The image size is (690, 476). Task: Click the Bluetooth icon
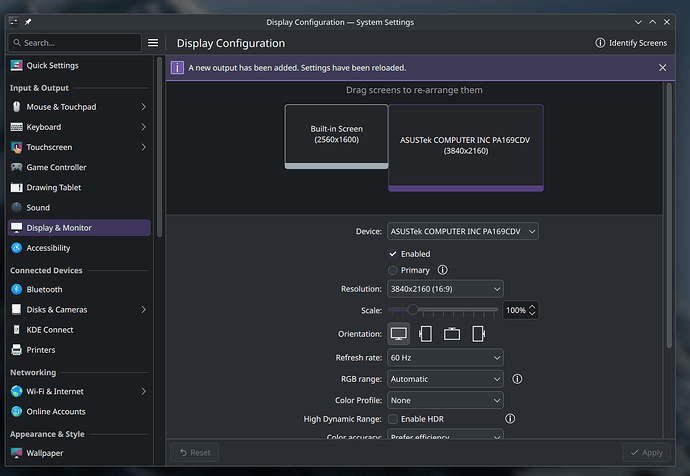[16, 289]
